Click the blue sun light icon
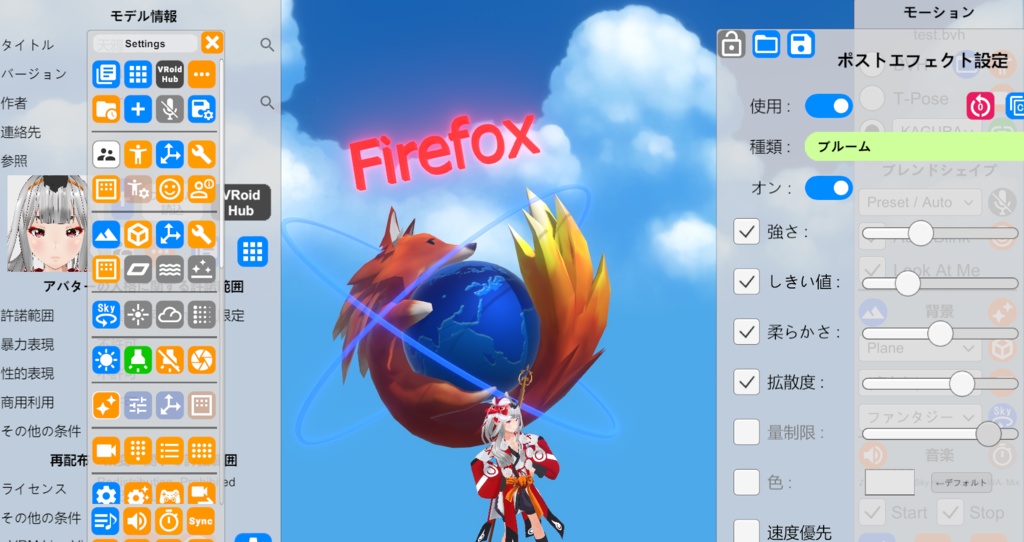The height and width of the screenshot is (542, 1024). coord(106,360)
